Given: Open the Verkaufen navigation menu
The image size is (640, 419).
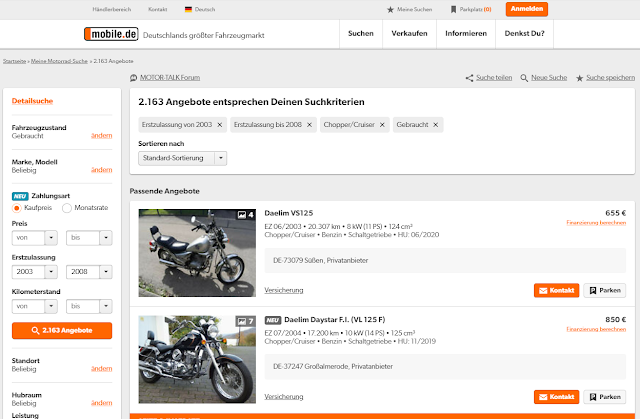Looking at the screenshot, I should pos(409,34).
